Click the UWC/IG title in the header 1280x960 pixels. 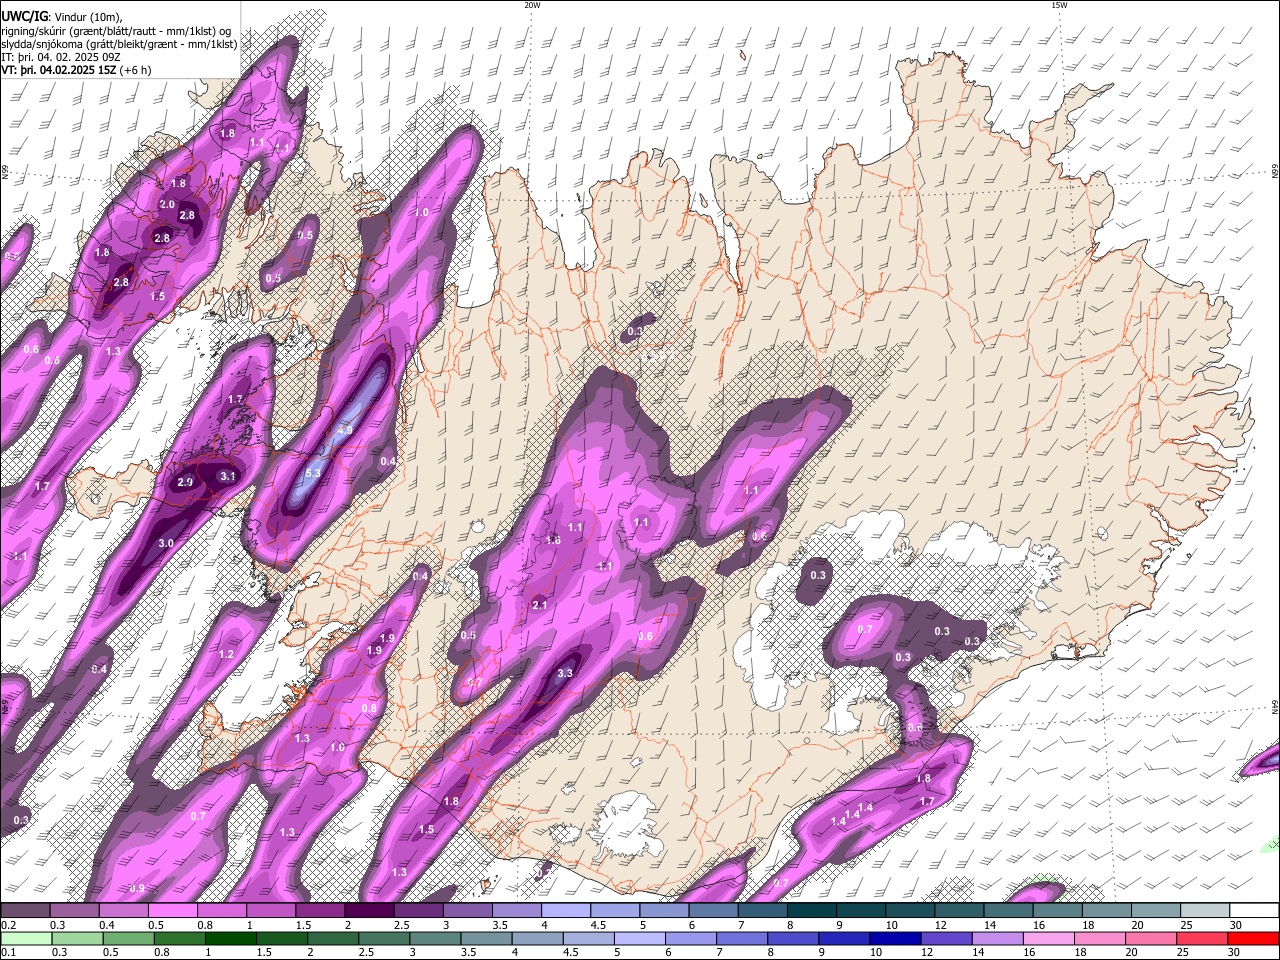click(x=24, y=17)
